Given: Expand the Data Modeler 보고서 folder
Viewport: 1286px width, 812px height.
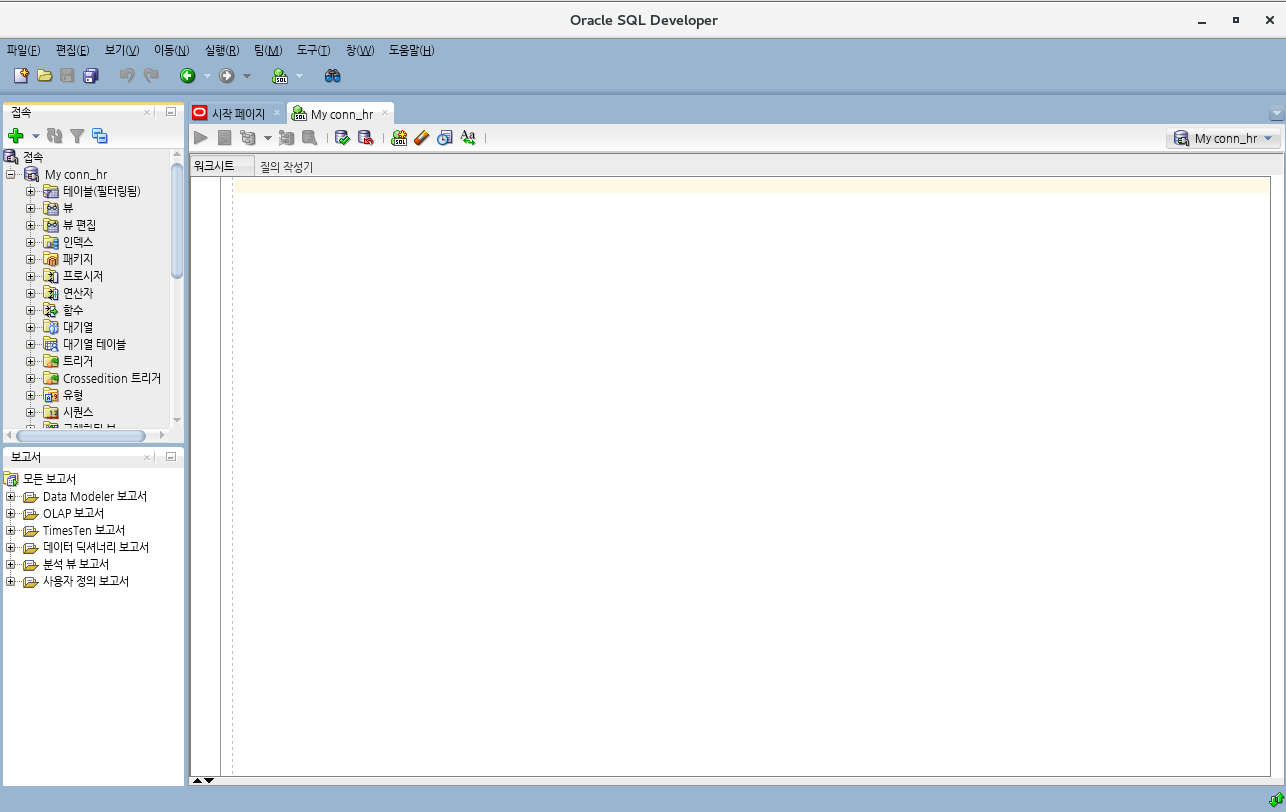Looking at the screenshot, I should click(x=11, y=496).
